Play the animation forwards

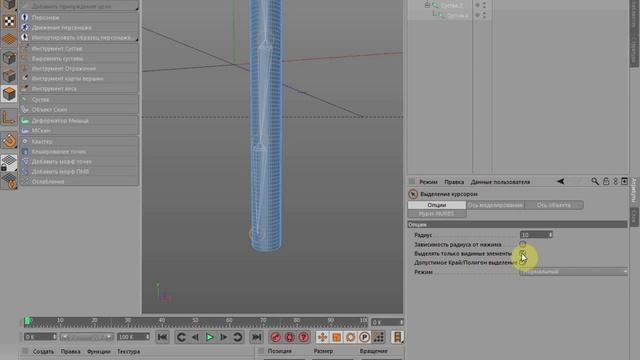[x=210, y=337]
